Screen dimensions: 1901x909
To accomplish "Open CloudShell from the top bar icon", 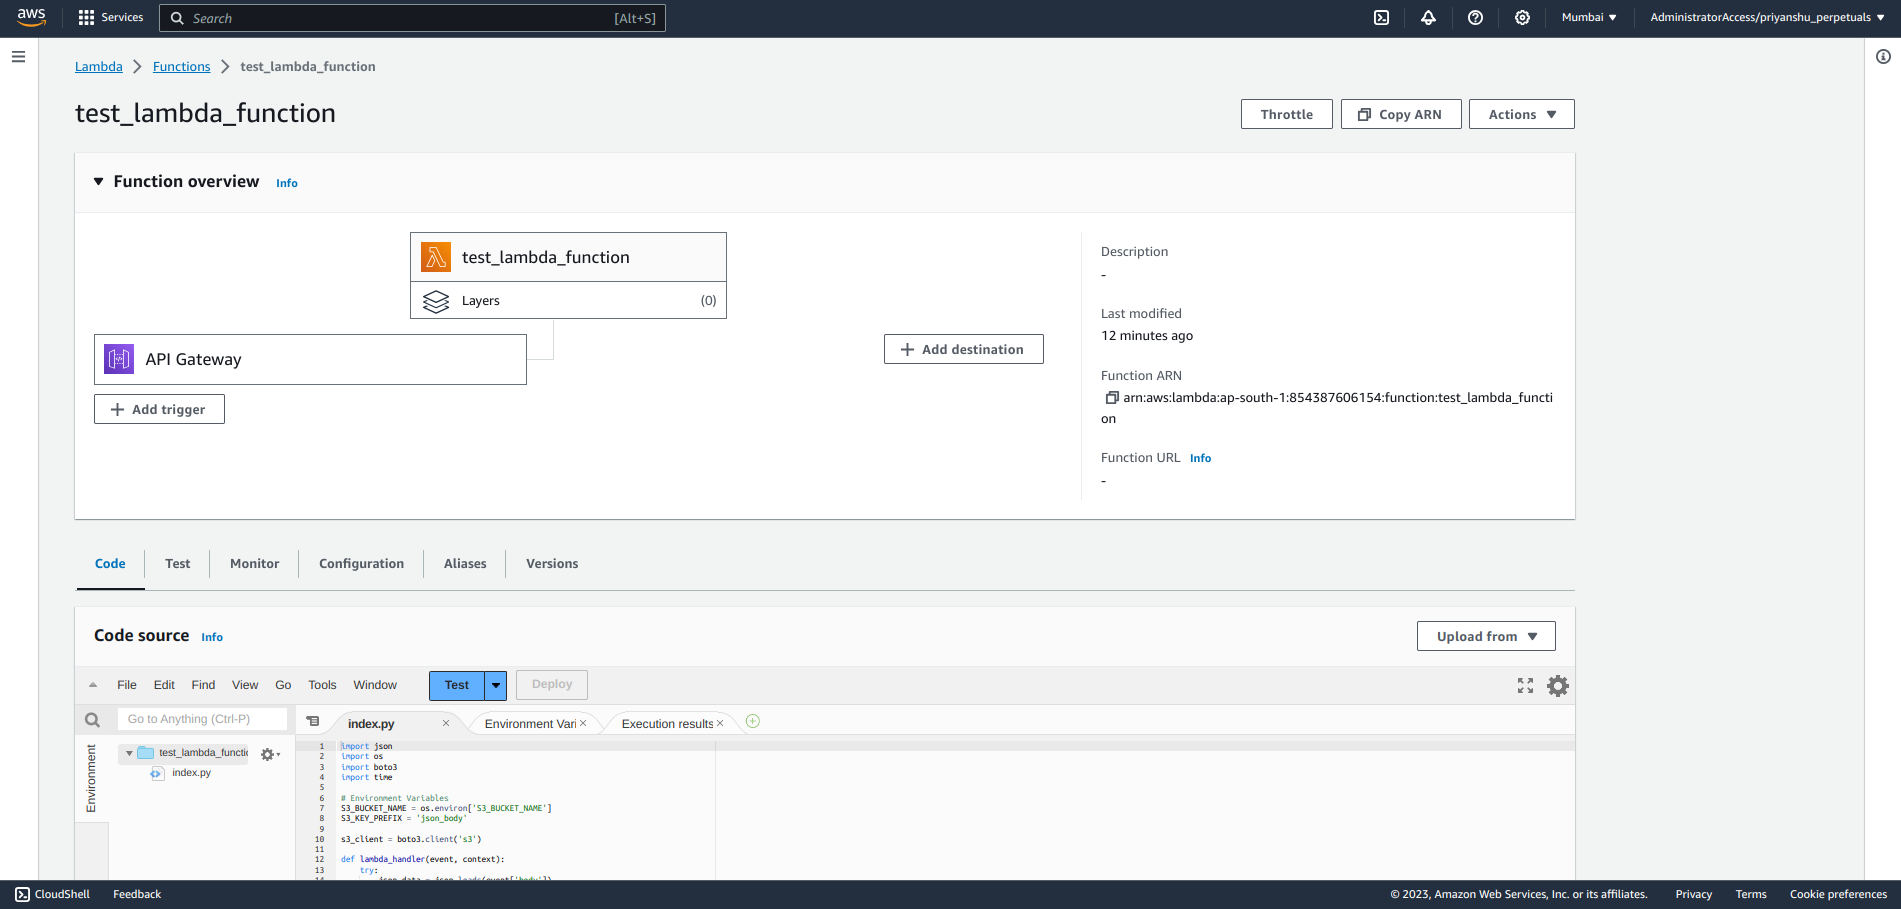I will (1381, 17).
